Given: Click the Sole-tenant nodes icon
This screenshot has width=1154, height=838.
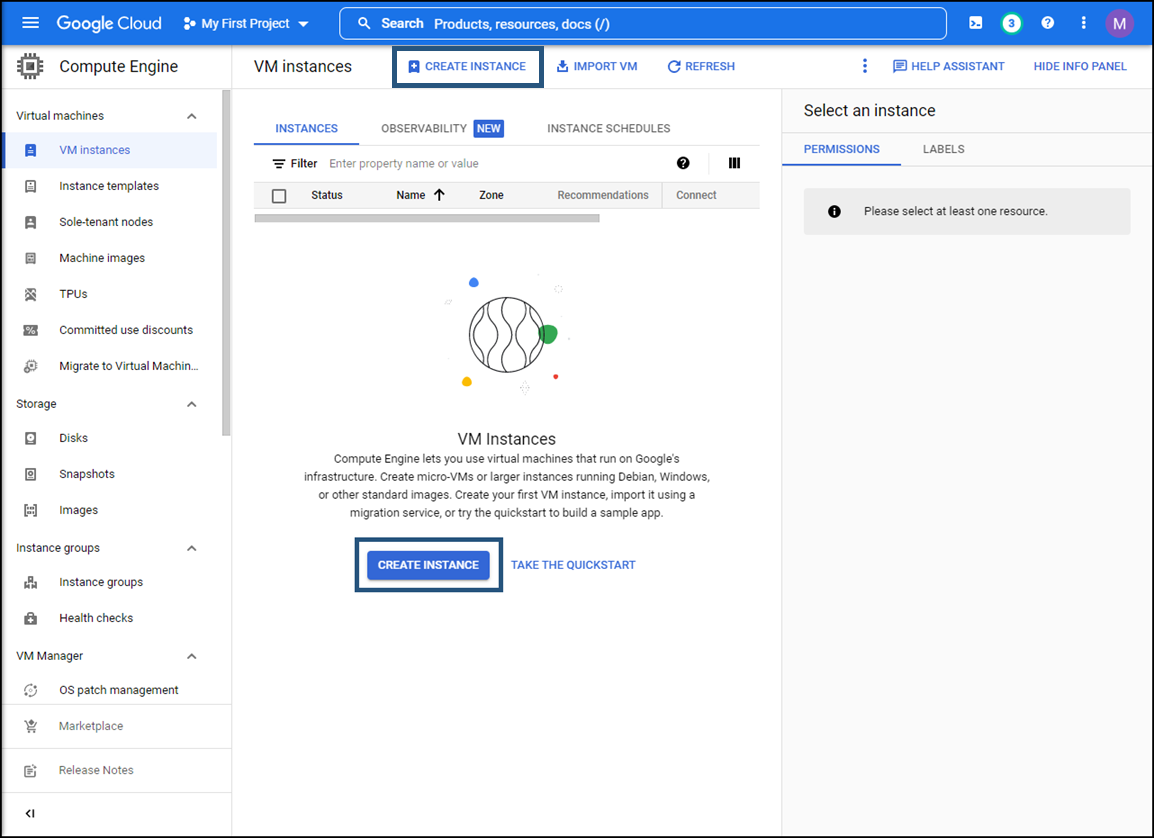Looking at the screenshot, I should click(30, 222).
